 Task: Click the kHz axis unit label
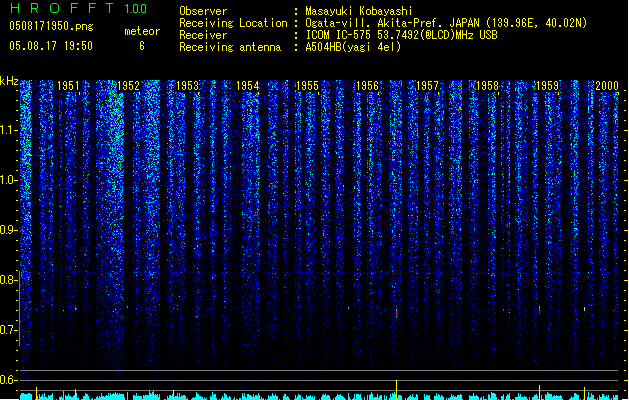[9, 81]
